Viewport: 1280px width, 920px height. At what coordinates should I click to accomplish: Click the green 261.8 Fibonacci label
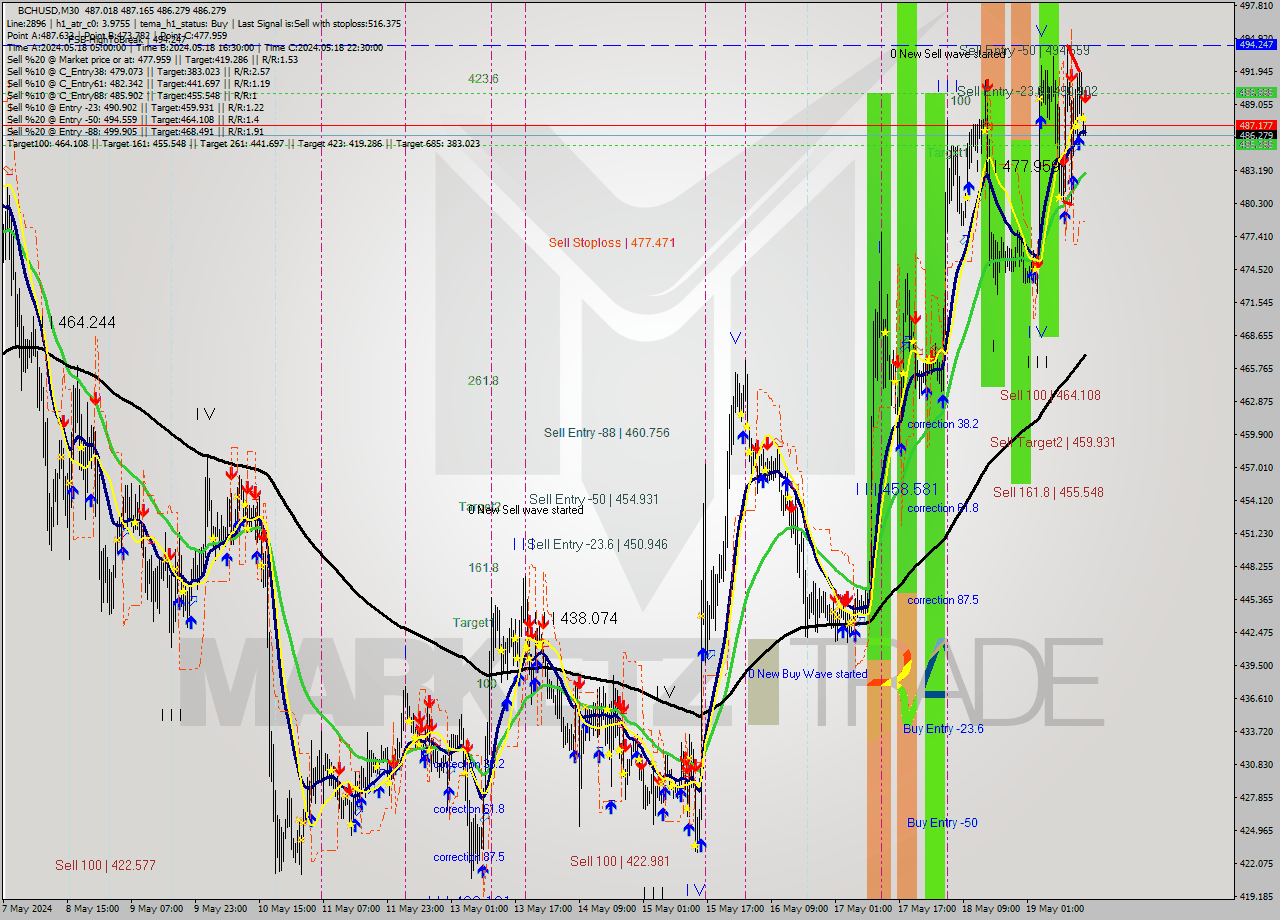483,380
